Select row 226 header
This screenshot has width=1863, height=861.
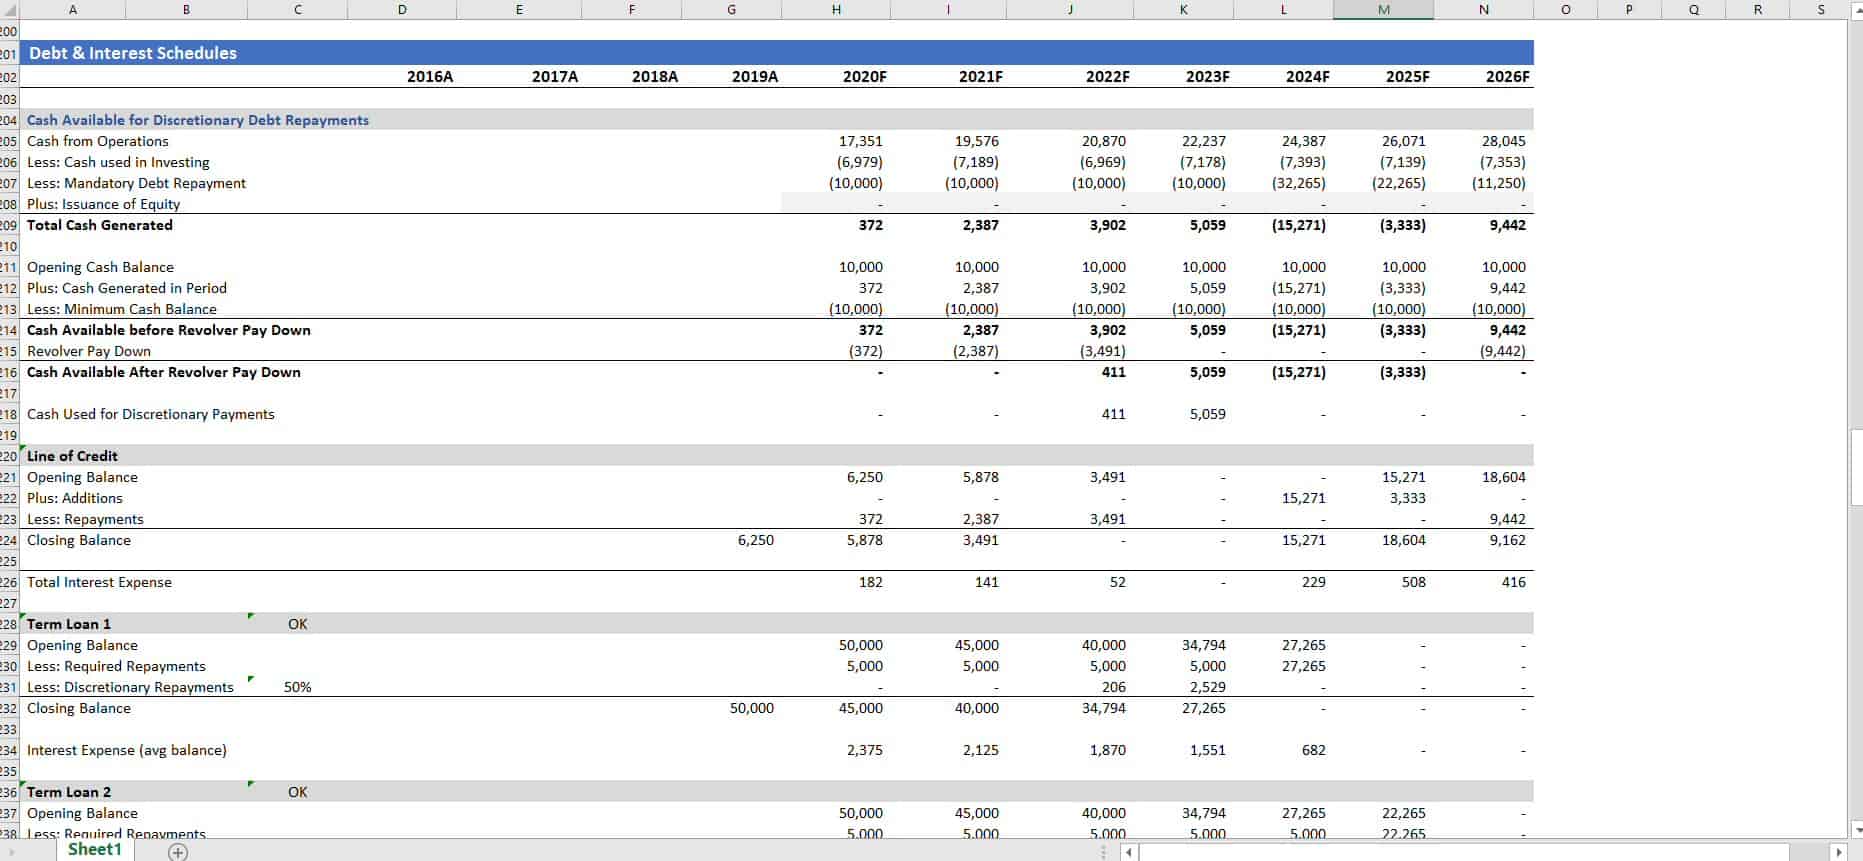coord(9,582)
